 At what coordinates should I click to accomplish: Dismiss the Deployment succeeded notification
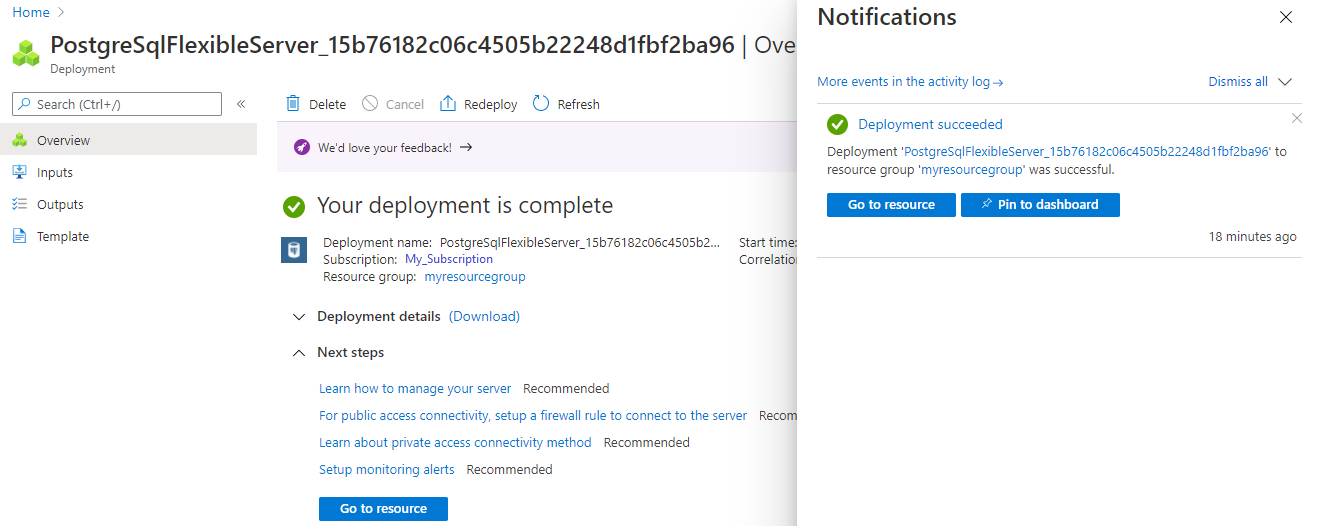coord(1297,119)
